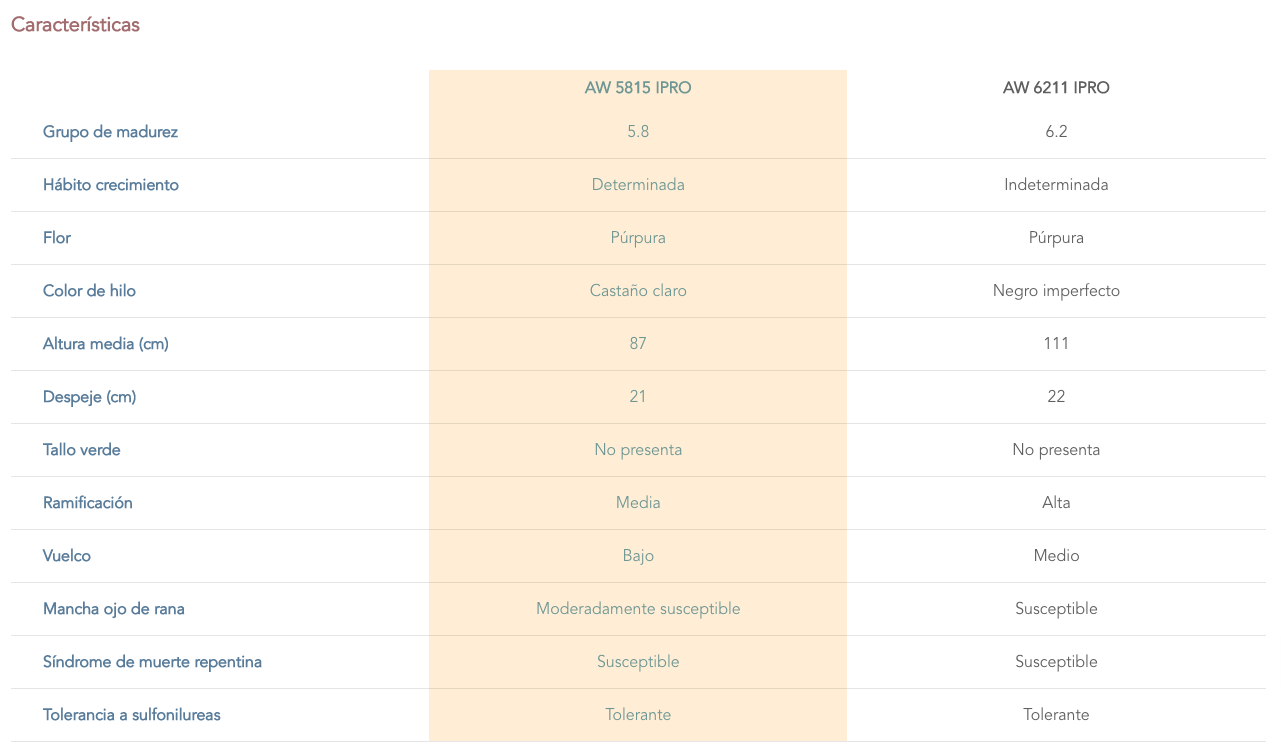
Task: Click the AW 5815 IPRO column header
Action: coord(638,88)
